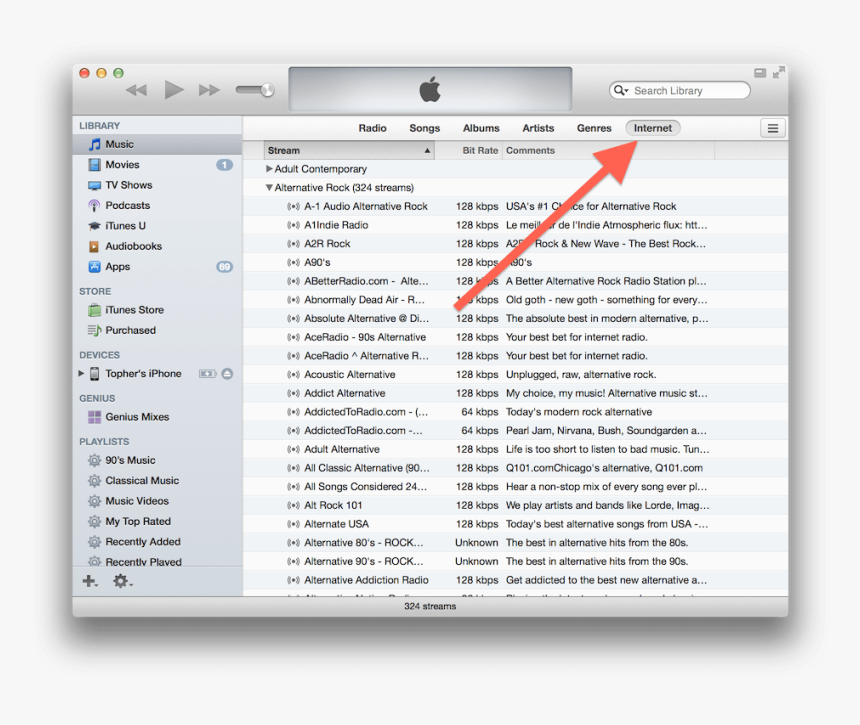The image size is (860, 725).
Task: Open Genius Mixes
Action: [x=157, y=417]
